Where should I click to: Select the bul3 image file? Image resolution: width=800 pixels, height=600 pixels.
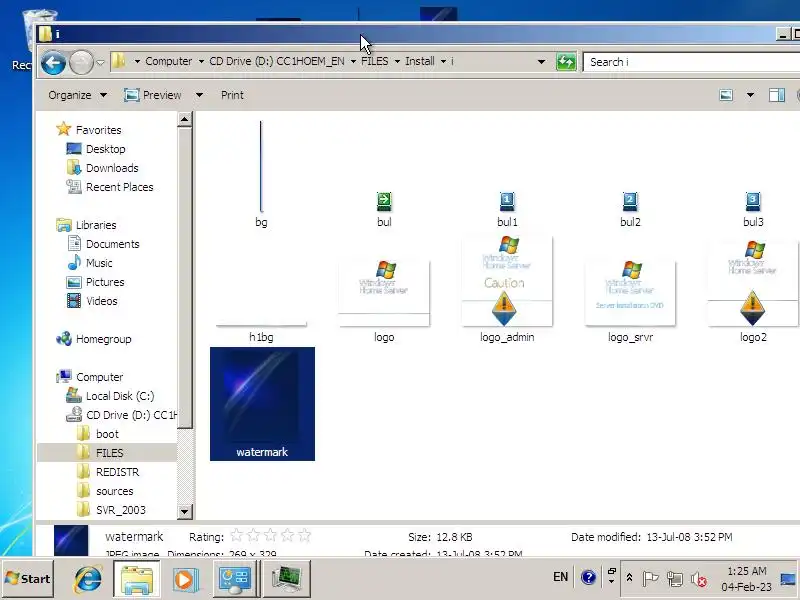click(753, 209)
